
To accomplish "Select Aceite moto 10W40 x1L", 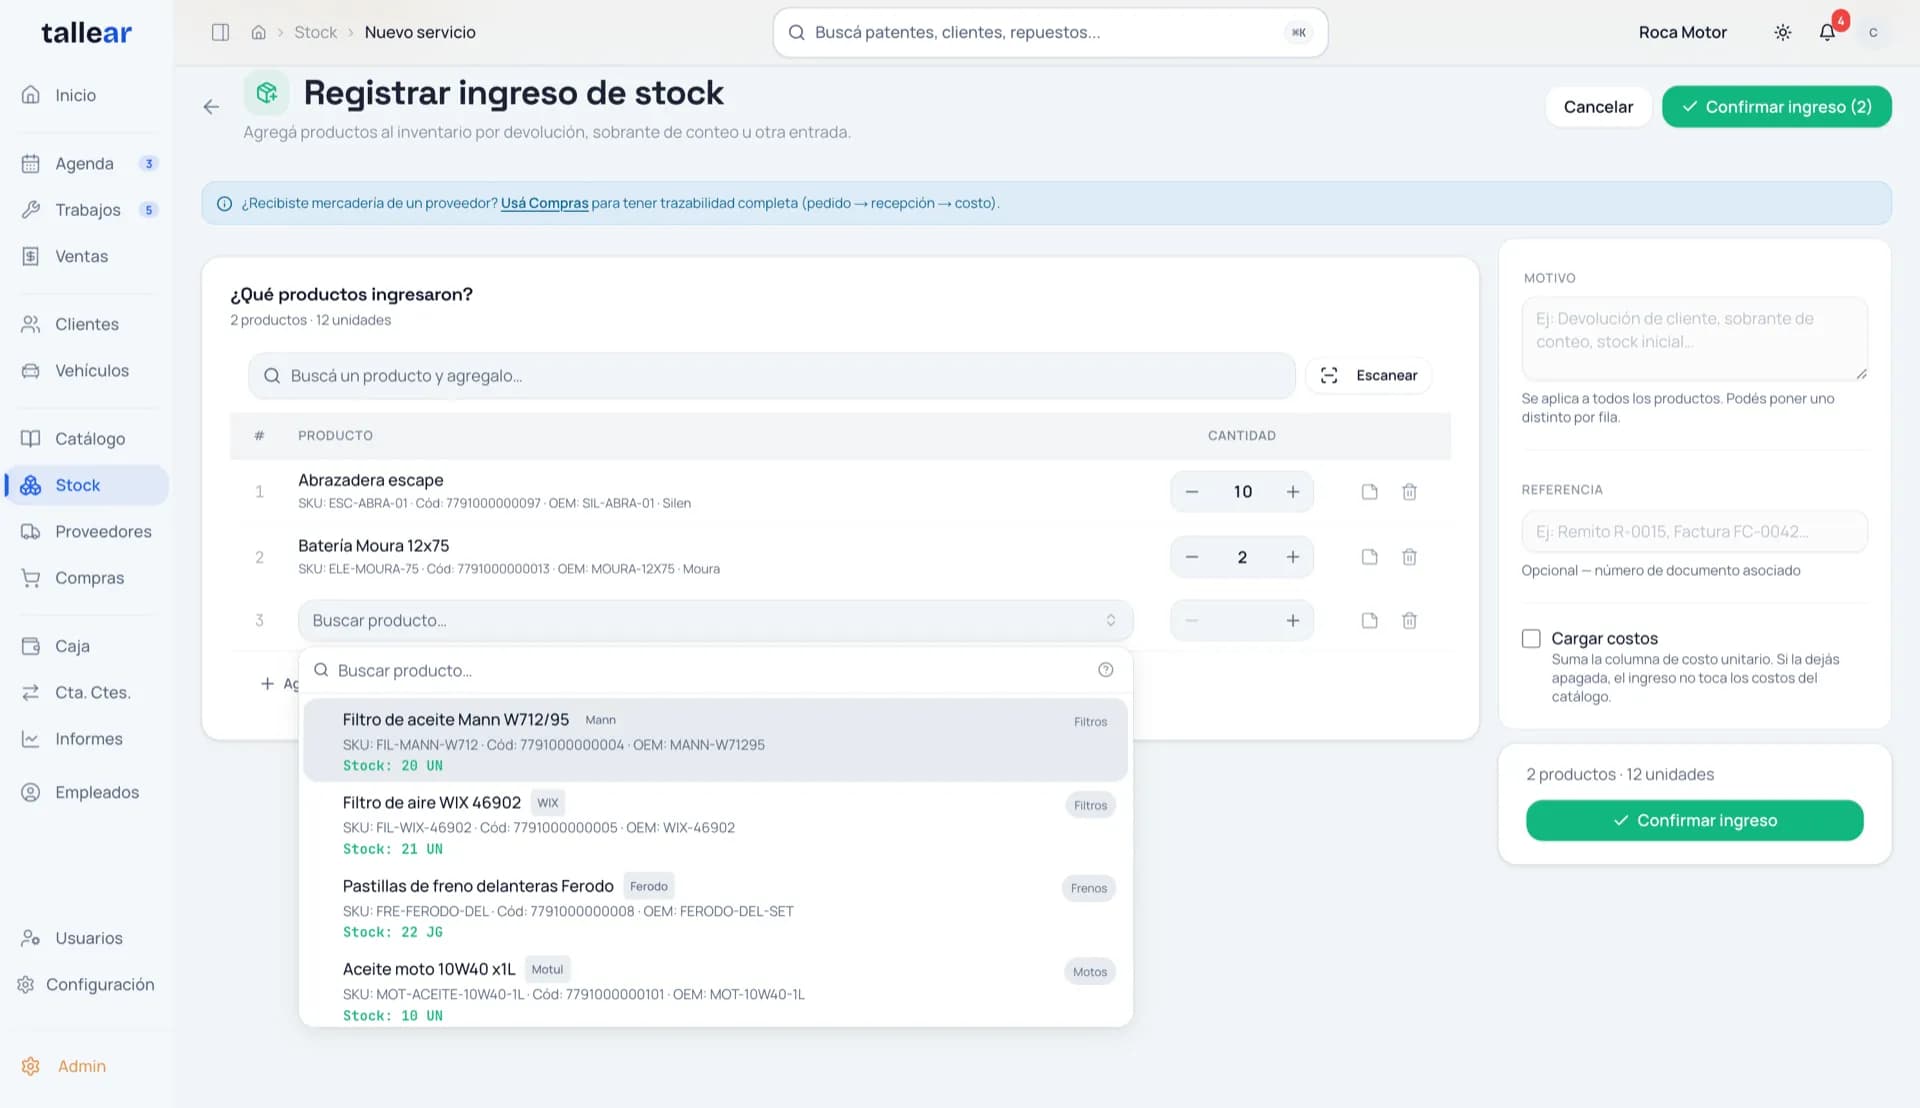I will 715,990.
